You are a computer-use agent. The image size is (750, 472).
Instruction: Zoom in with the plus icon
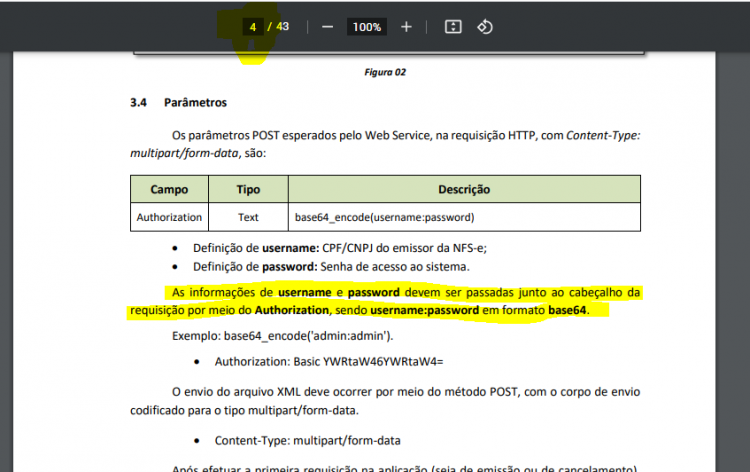click(x=406, y=27)
